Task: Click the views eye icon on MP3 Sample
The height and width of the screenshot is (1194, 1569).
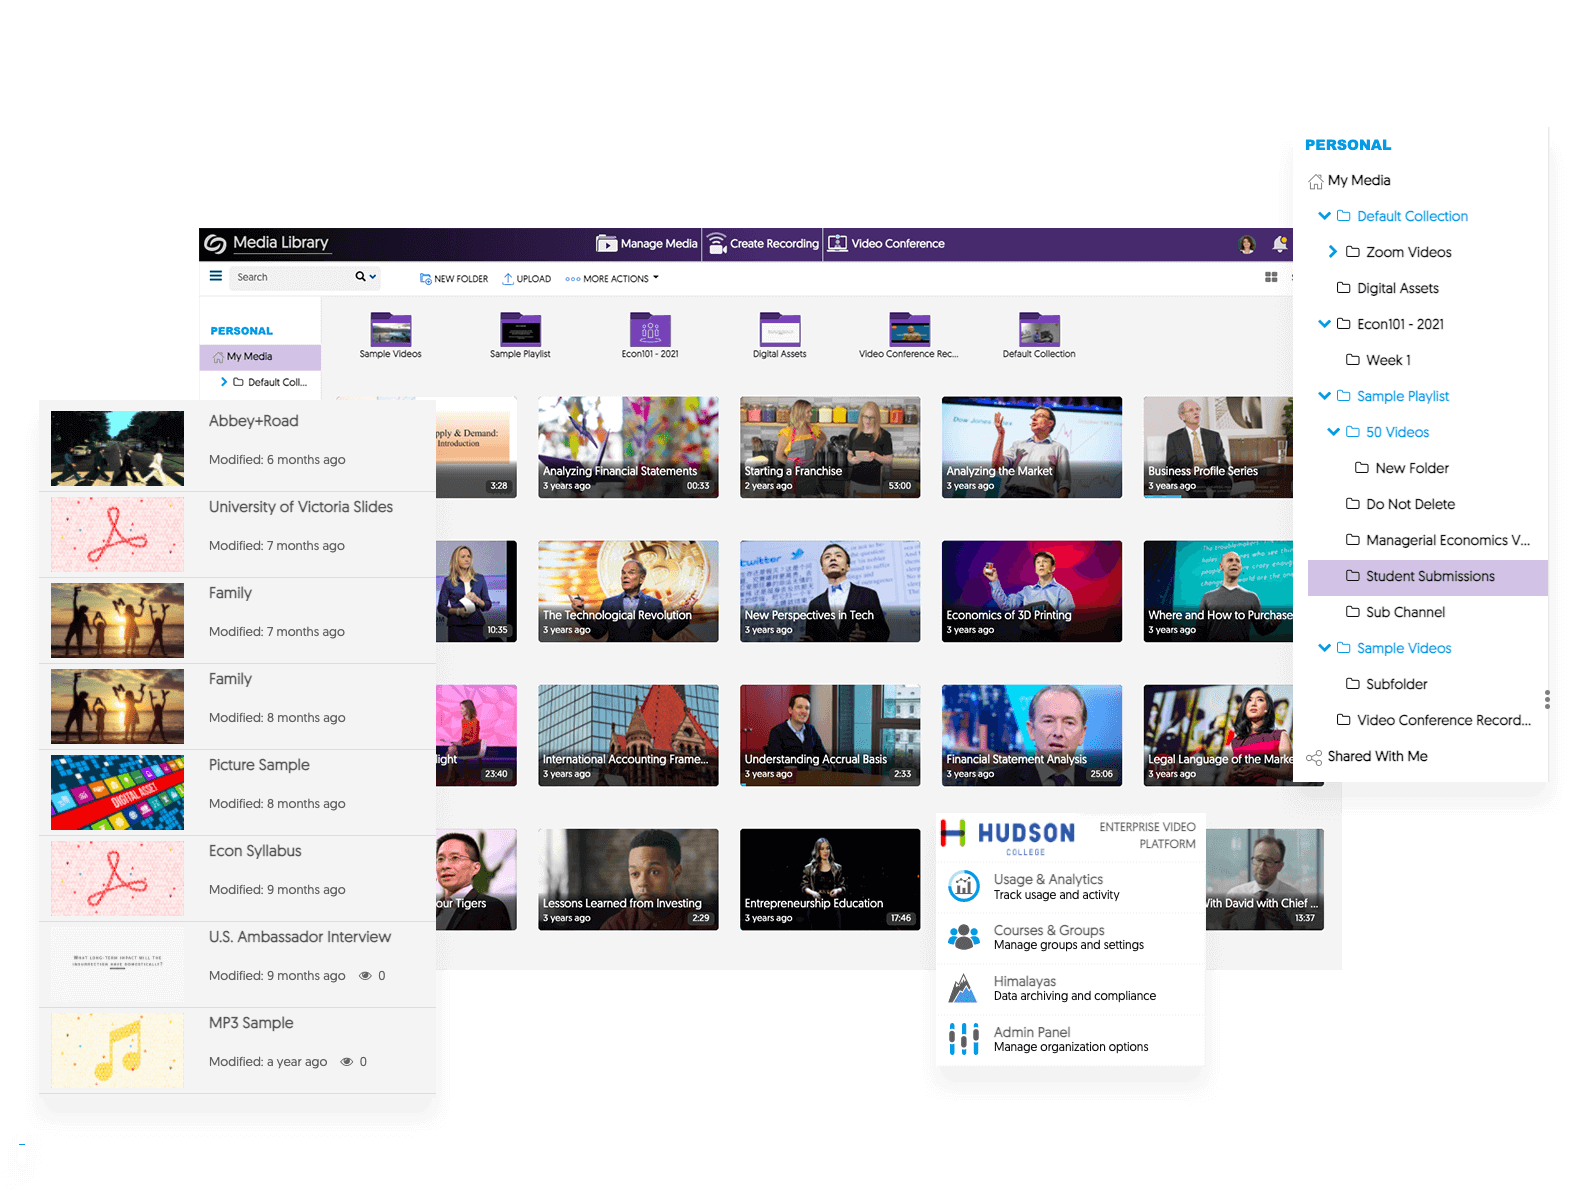Action: 347,1062
